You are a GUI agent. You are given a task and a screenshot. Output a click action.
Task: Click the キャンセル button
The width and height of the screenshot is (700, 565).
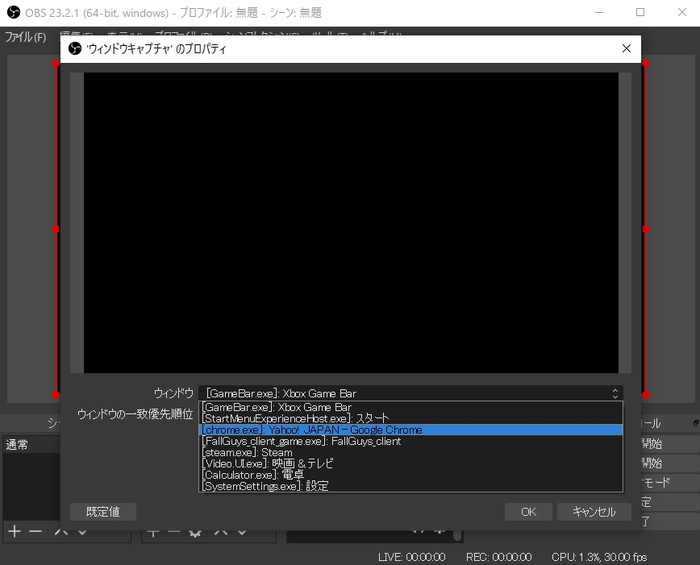(x=594, y=512)
